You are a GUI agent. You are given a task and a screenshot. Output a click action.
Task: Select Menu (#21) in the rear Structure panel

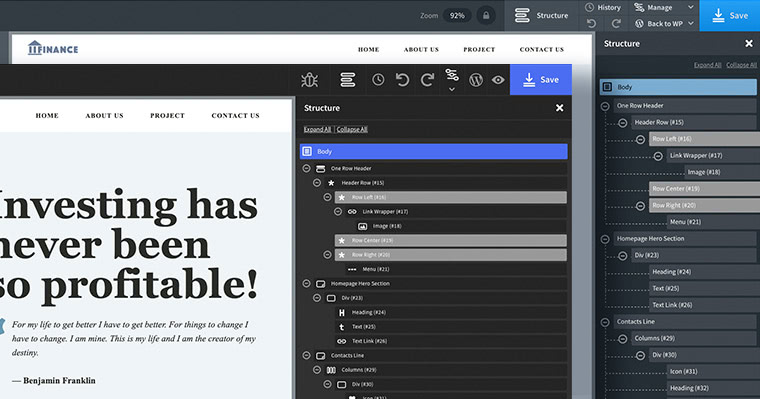(x=713, y=223)
